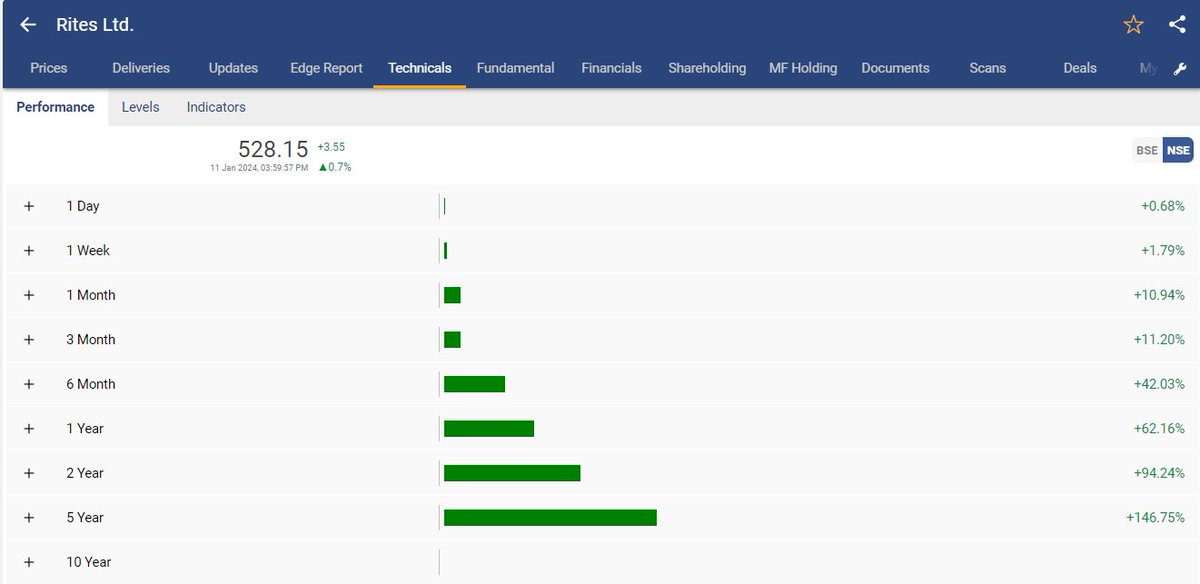Open the Financials tab
Viewport: 1200px width, 584px height.
click(x=611, y=68)
